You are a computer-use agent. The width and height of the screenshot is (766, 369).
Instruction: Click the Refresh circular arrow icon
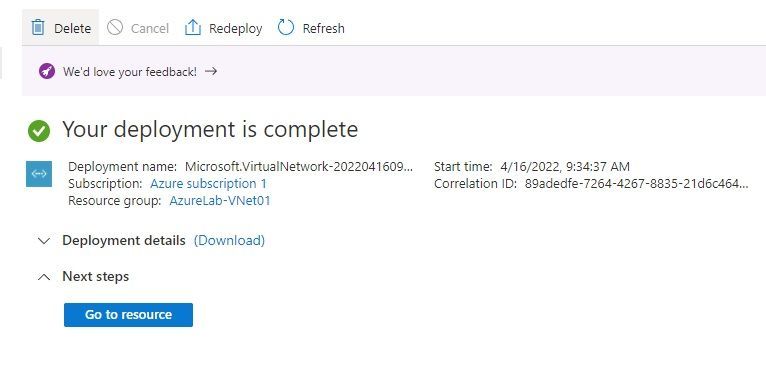pos(286,27)
